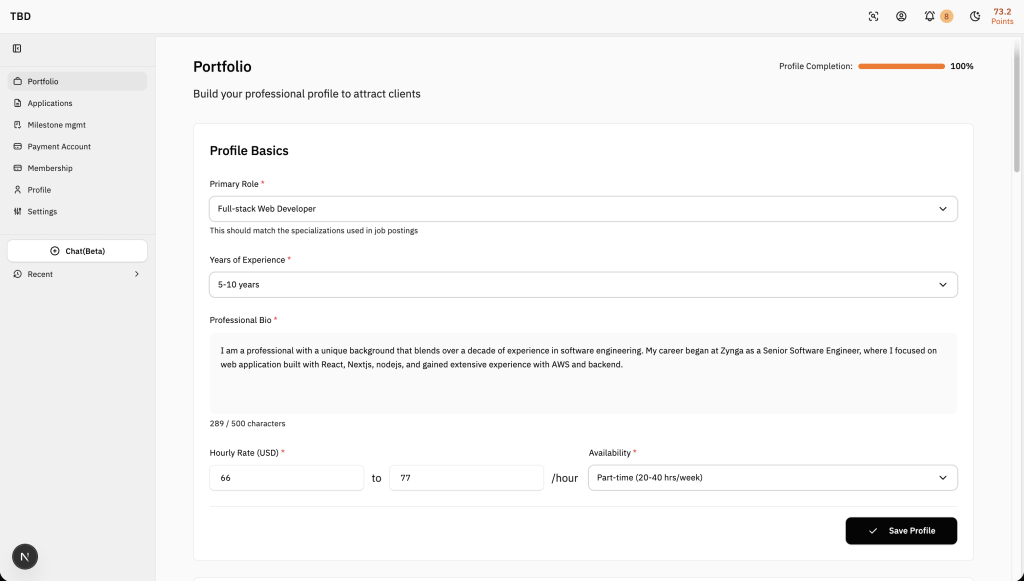Open the Years of Experience dropdown
Image resolution: width=1024 pixels, height=581 pixels.
[x=583, y=284]
